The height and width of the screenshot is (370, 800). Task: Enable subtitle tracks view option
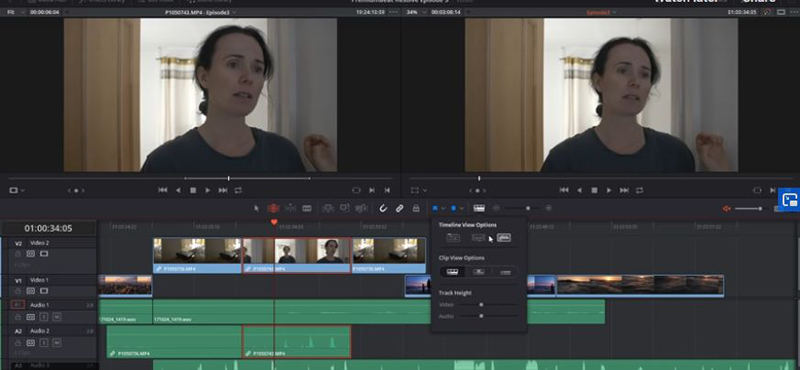pyautogui.click(x=478, y=237)
